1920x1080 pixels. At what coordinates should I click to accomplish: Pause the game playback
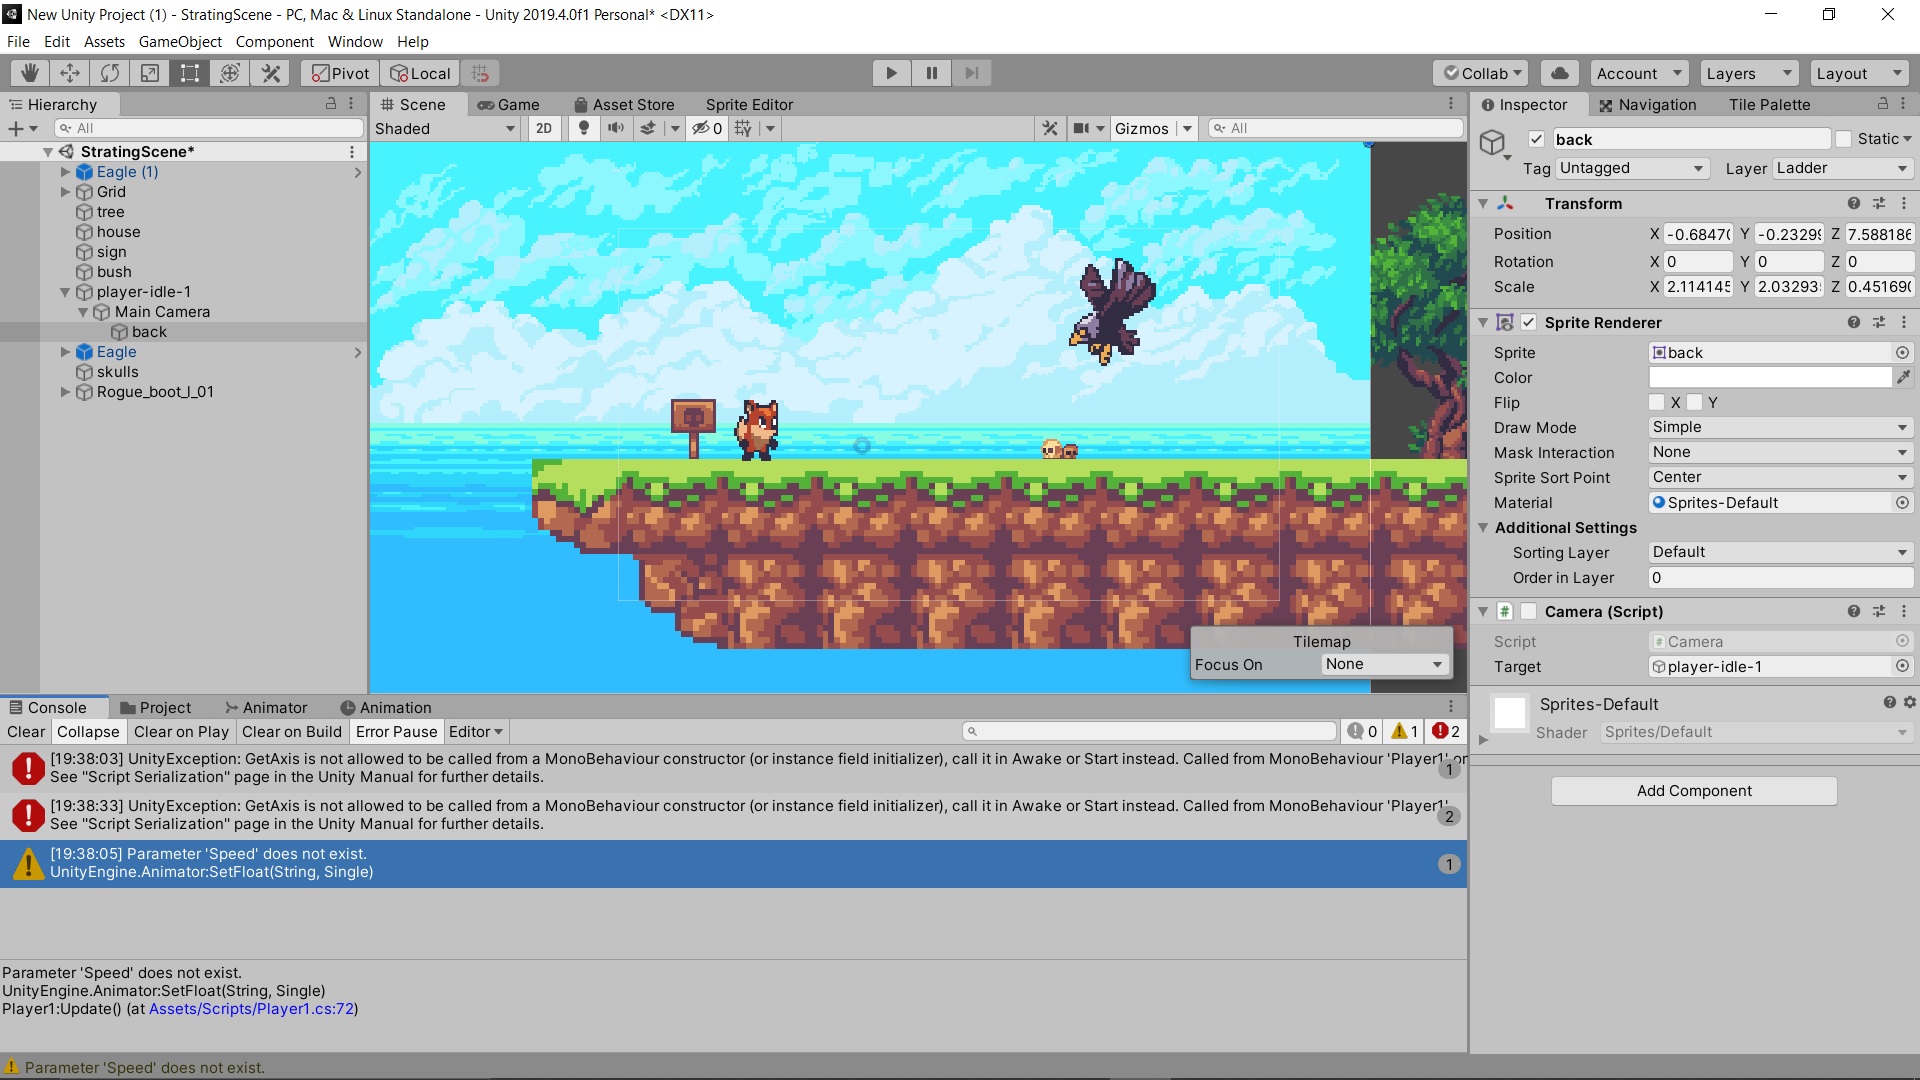[x=931, y=73]
